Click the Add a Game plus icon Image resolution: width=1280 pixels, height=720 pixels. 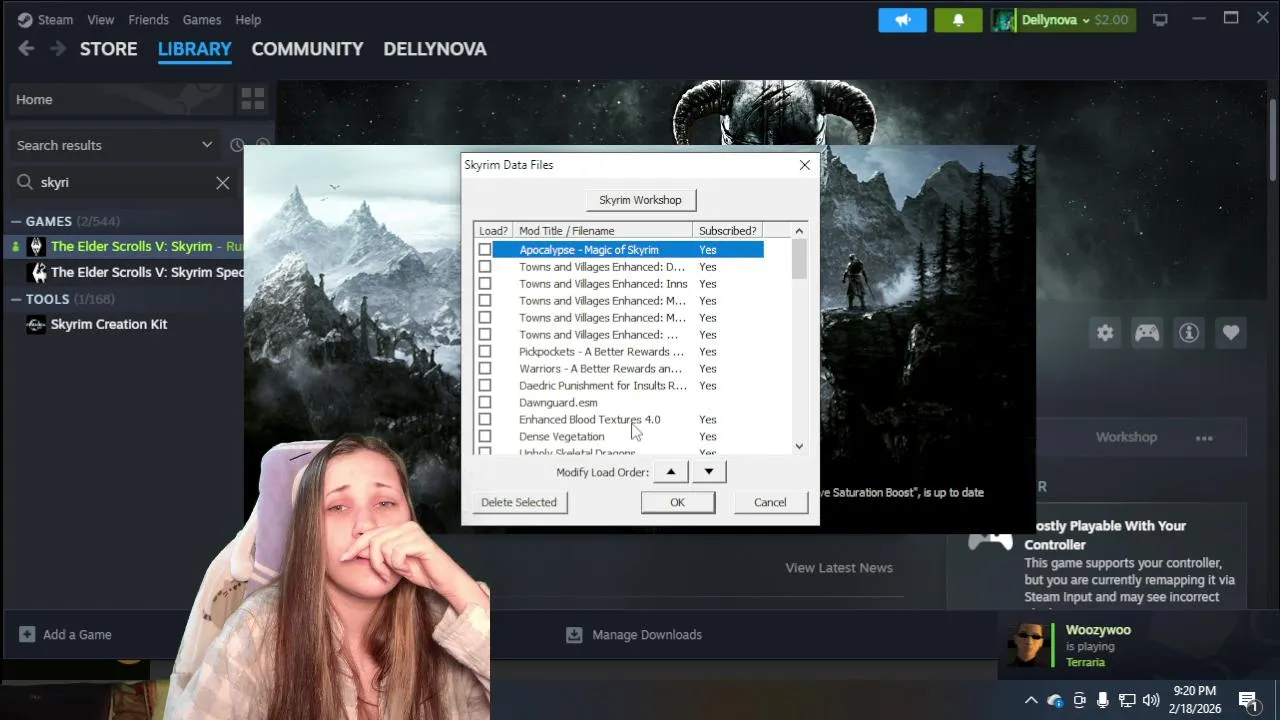[x=27, y=634]
